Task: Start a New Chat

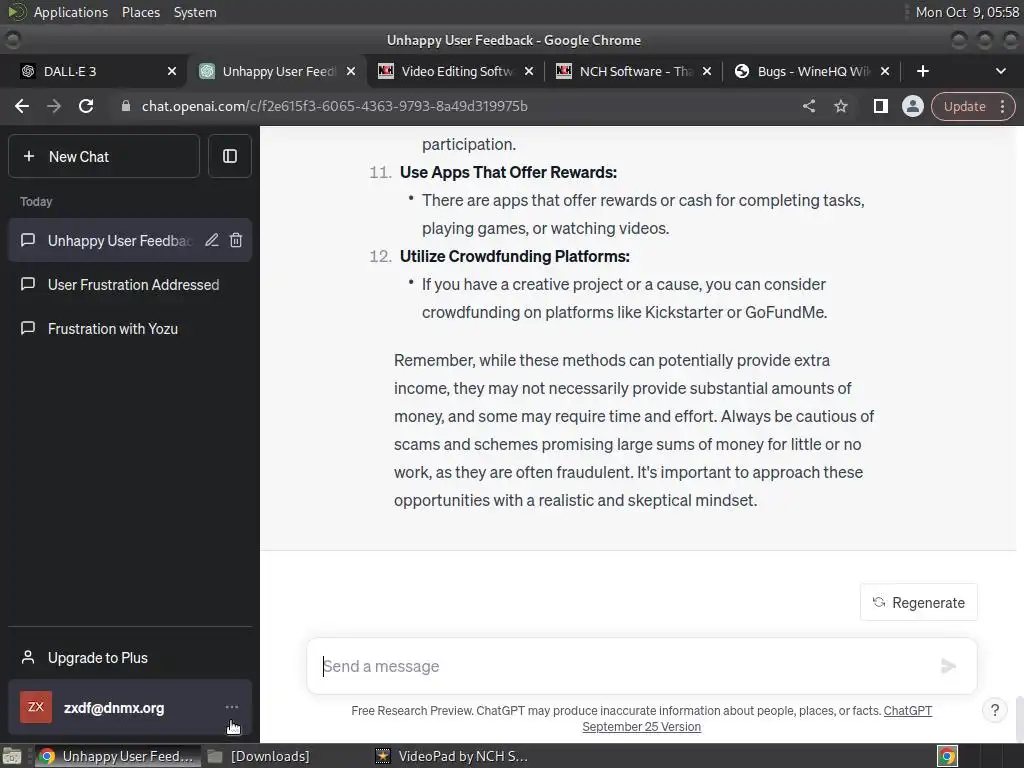Action: click(x=104, y=156)
